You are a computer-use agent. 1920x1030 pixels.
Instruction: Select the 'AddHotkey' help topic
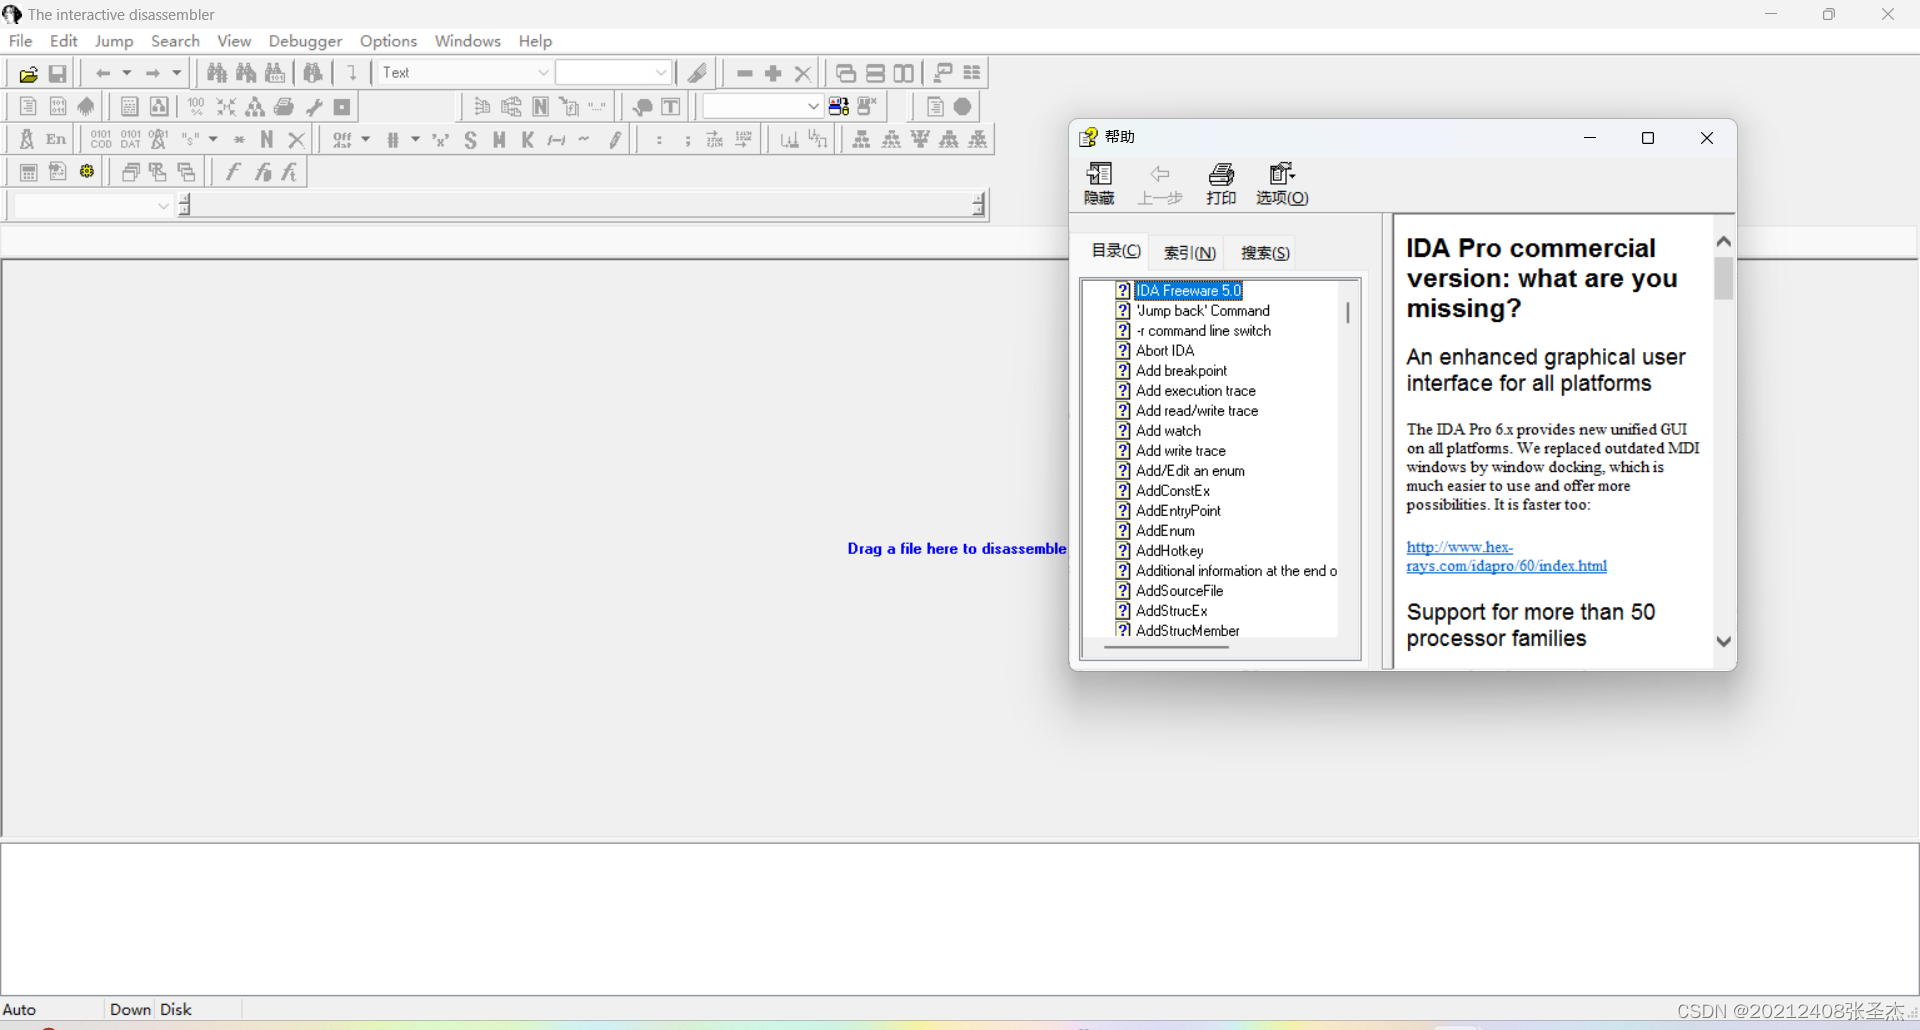tap(1169, 551)
